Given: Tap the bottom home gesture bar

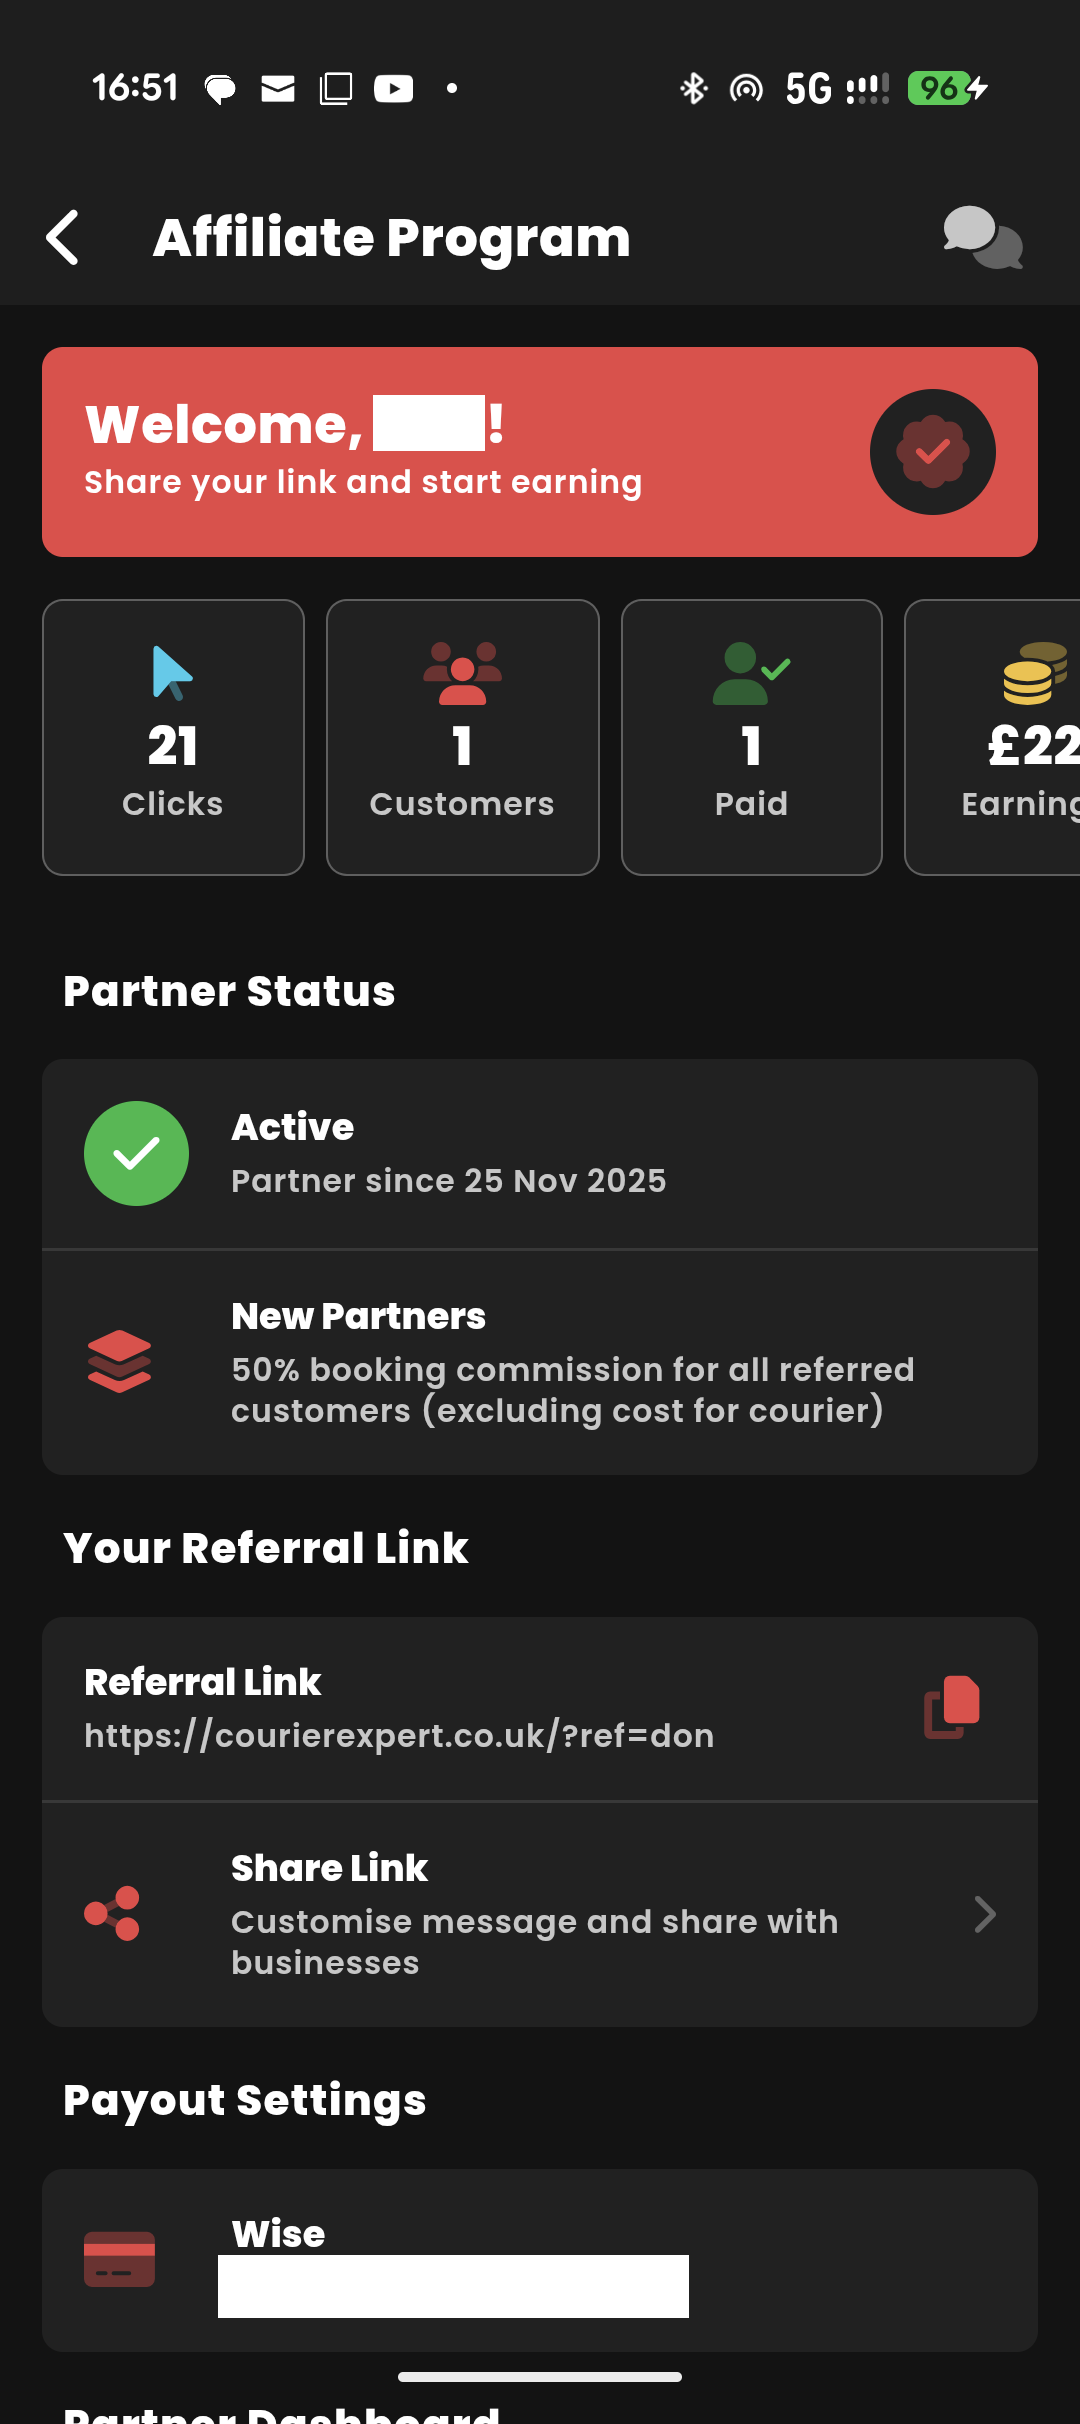Looking at the screenshot, I should click(540, 2377).
